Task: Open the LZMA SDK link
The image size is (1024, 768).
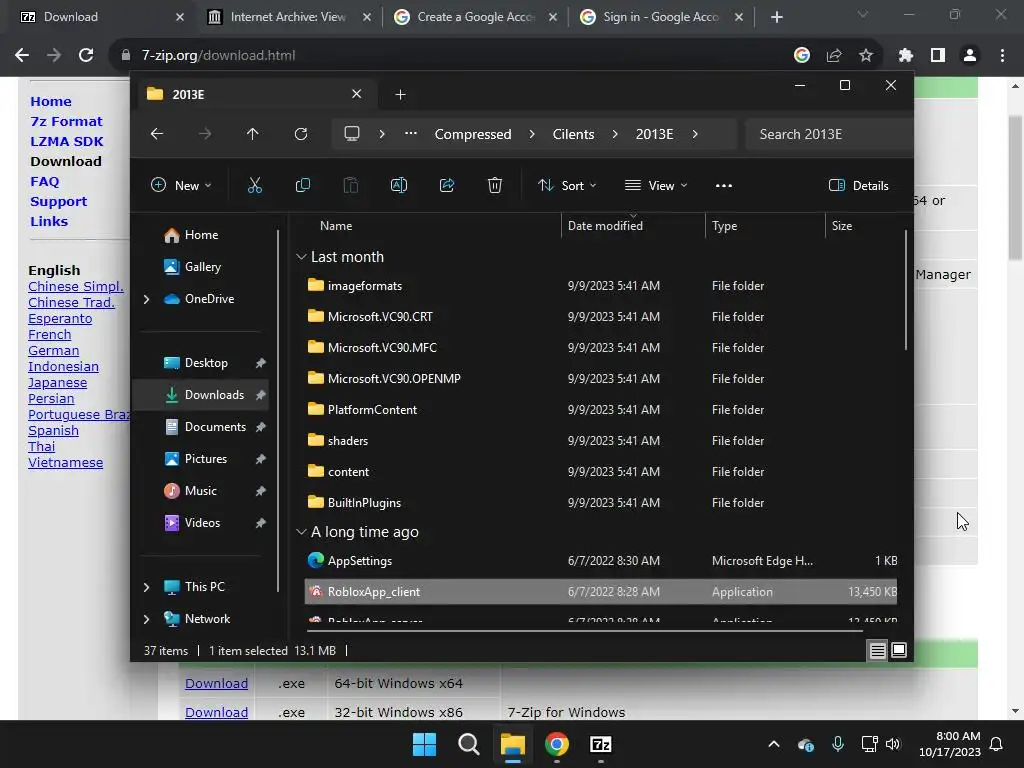Action: [x=67, y=142]
